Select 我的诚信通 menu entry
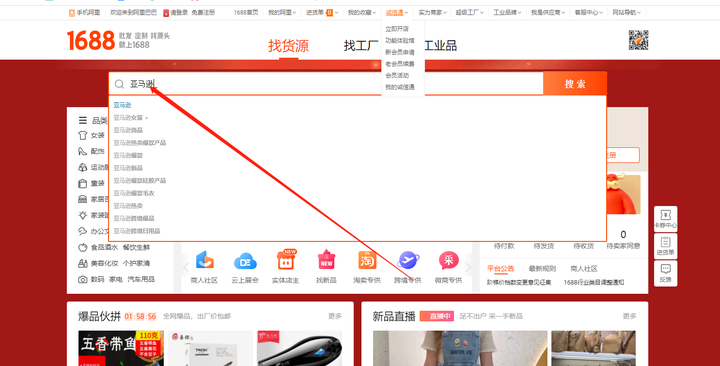Screen dimensions: 720x366 399,87
